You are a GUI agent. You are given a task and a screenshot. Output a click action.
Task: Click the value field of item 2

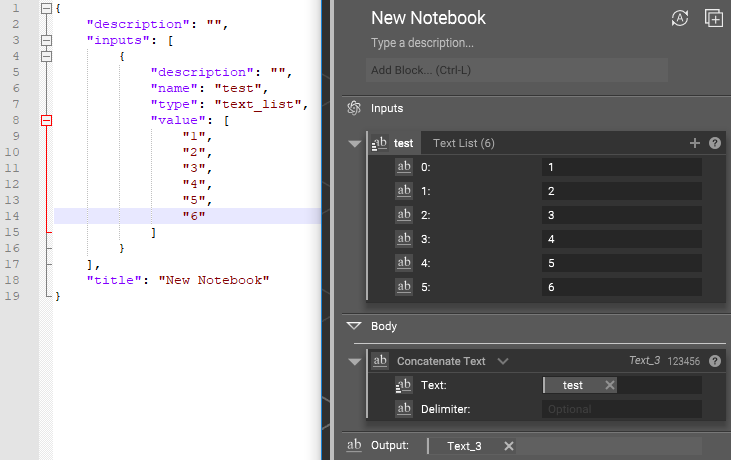(622, 215)
